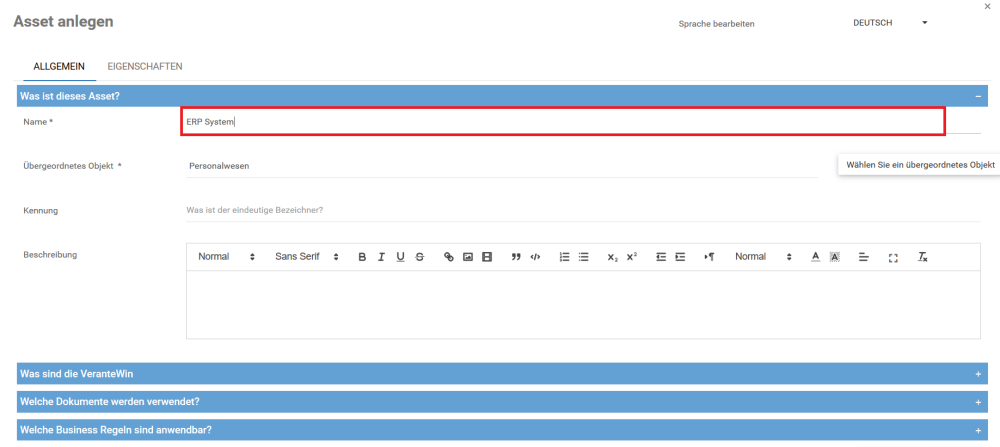1000x447 pixels.
Task: Open the text color picker
Action: pyautogui.click(x=815, y=257)
